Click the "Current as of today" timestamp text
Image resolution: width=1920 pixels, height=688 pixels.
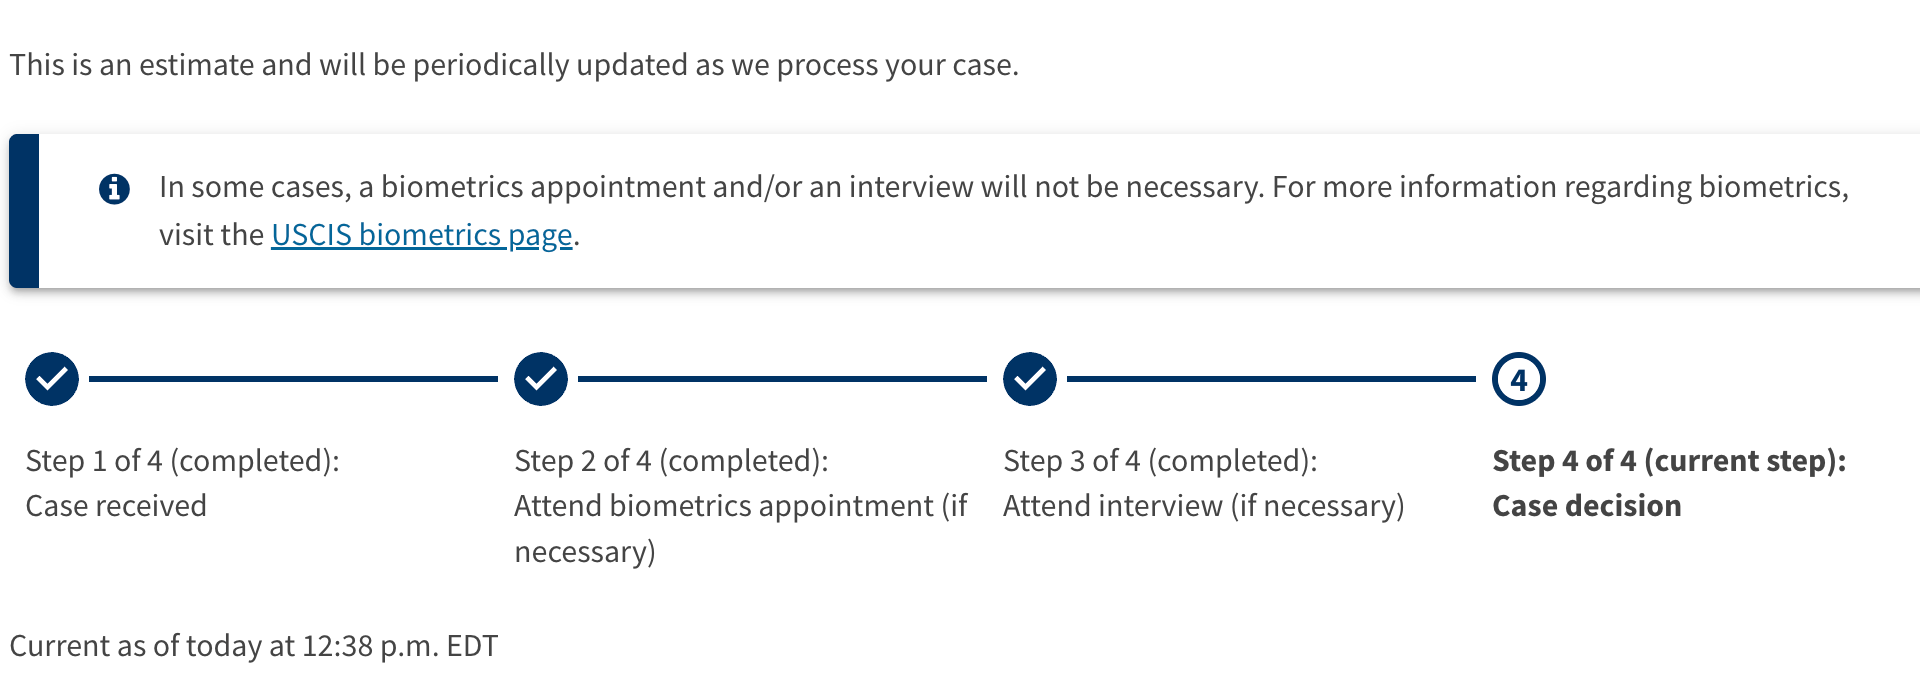click(x=253, y=646)
